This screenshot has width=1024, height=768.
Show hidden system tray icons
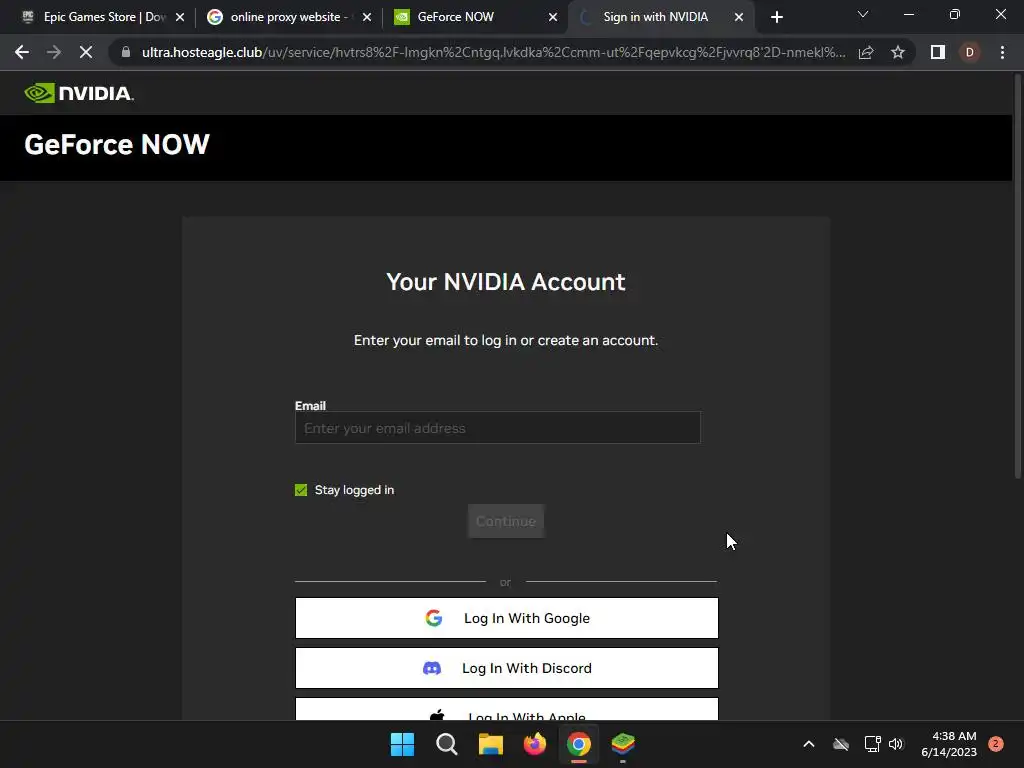pyautogui.click(x=808, y=744)
